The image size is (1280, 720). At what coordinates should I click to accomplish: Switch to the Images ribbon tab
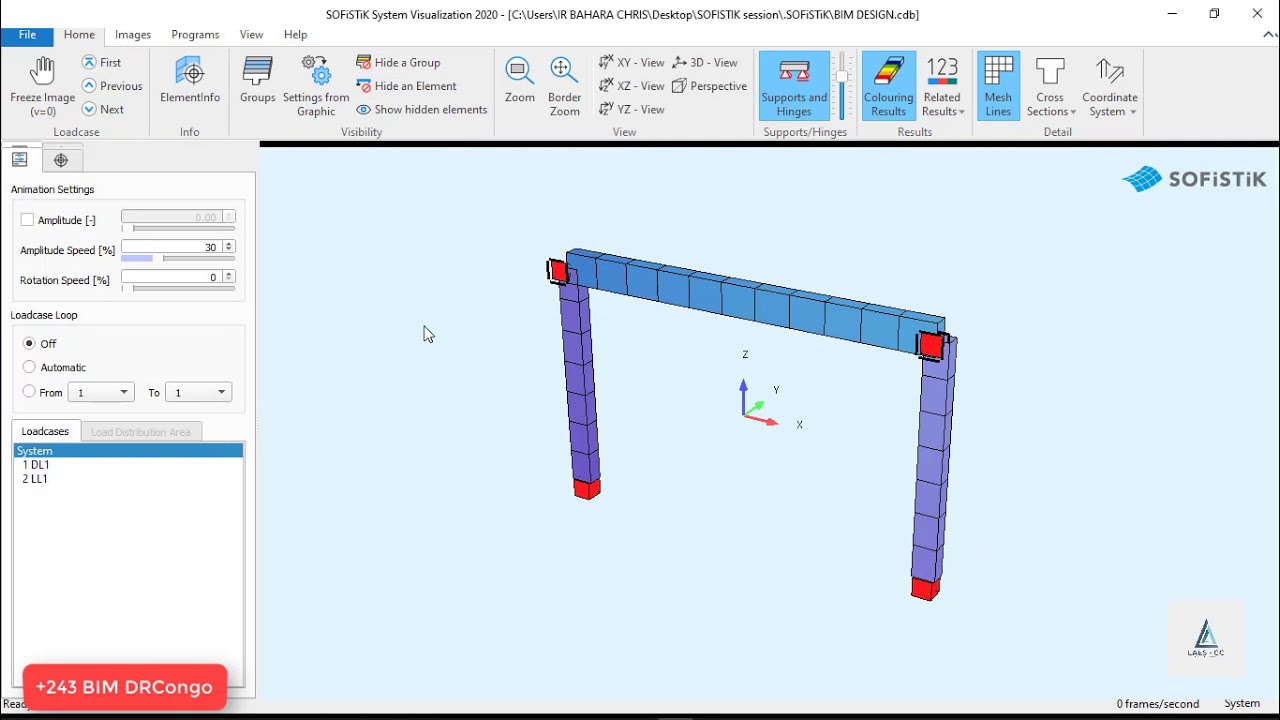tap(133, 35)
